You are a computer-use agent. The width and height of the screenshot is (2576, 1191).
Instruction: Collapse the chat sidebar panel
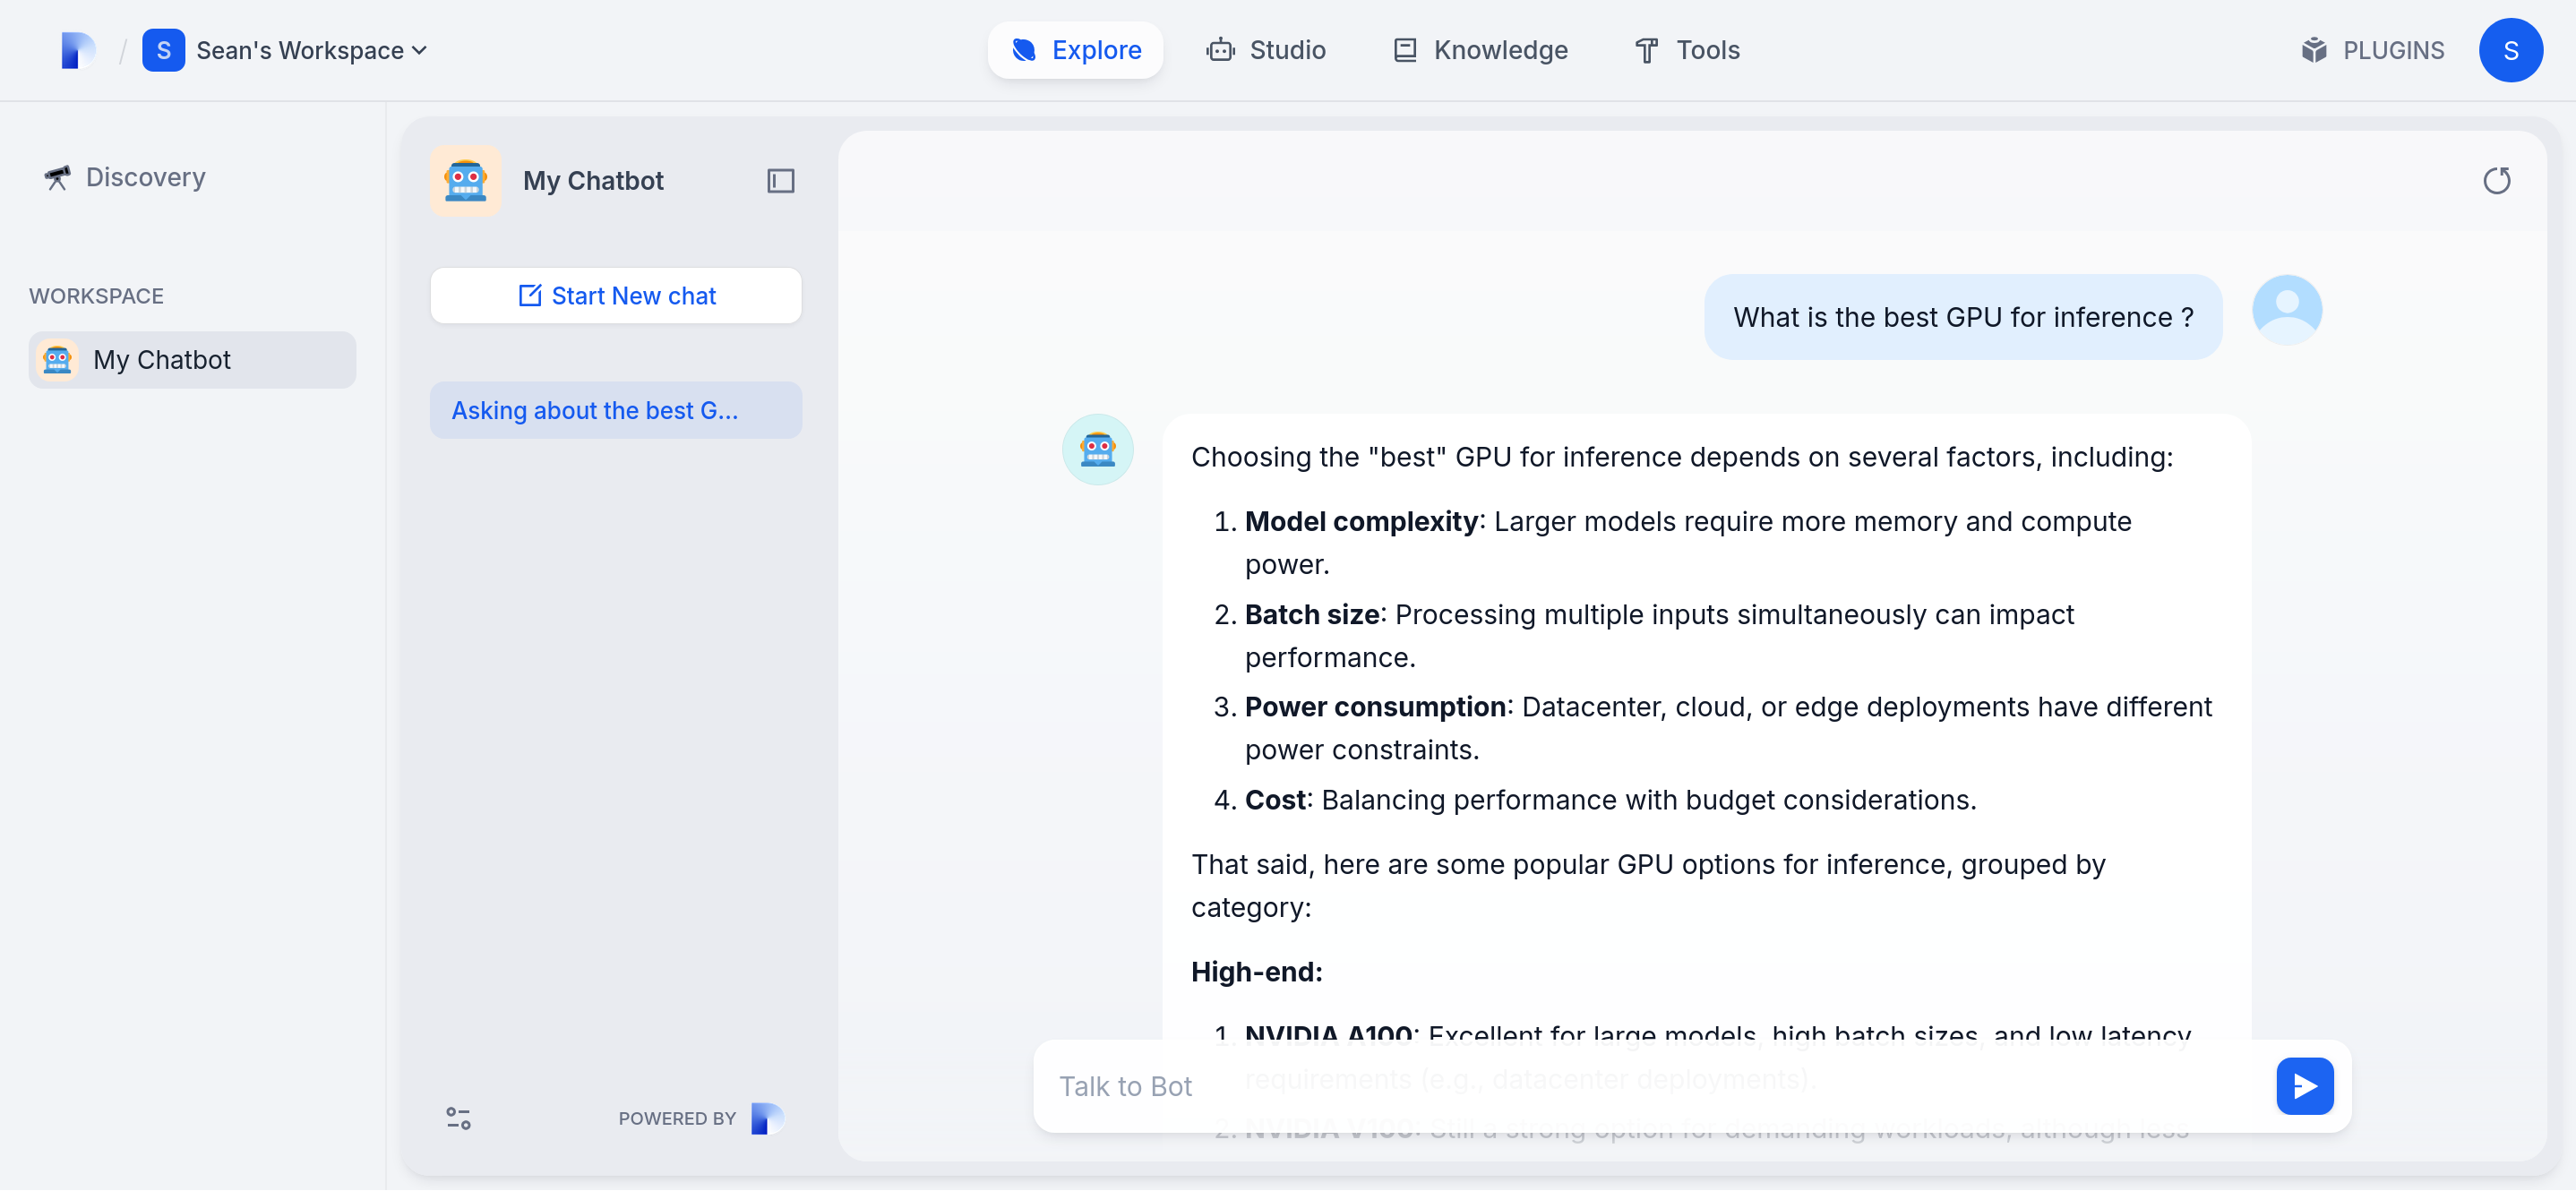click(780, 181)
